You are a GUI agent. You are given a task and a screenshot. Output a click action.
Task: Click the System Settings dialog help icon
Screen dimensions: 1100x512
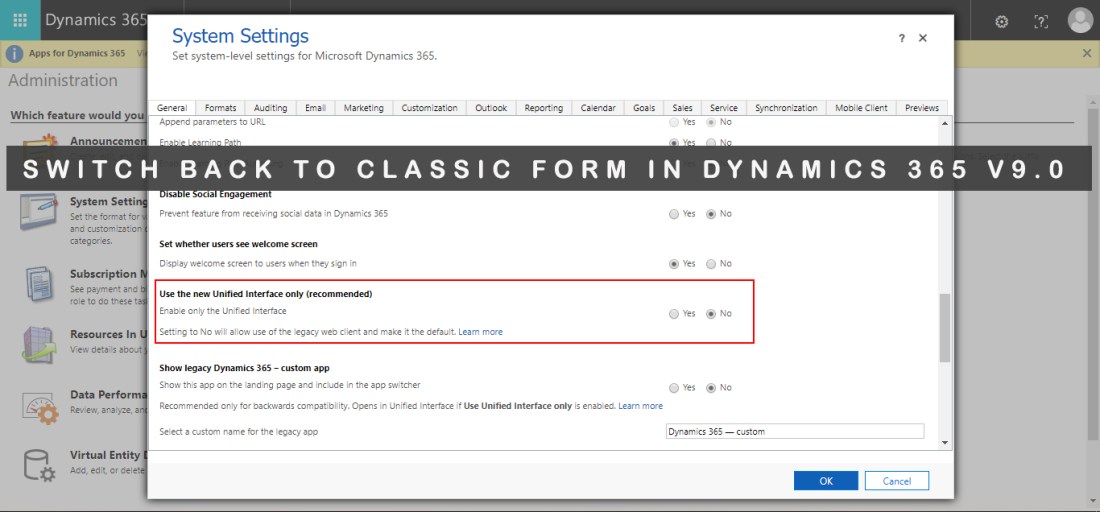[901, 38]
